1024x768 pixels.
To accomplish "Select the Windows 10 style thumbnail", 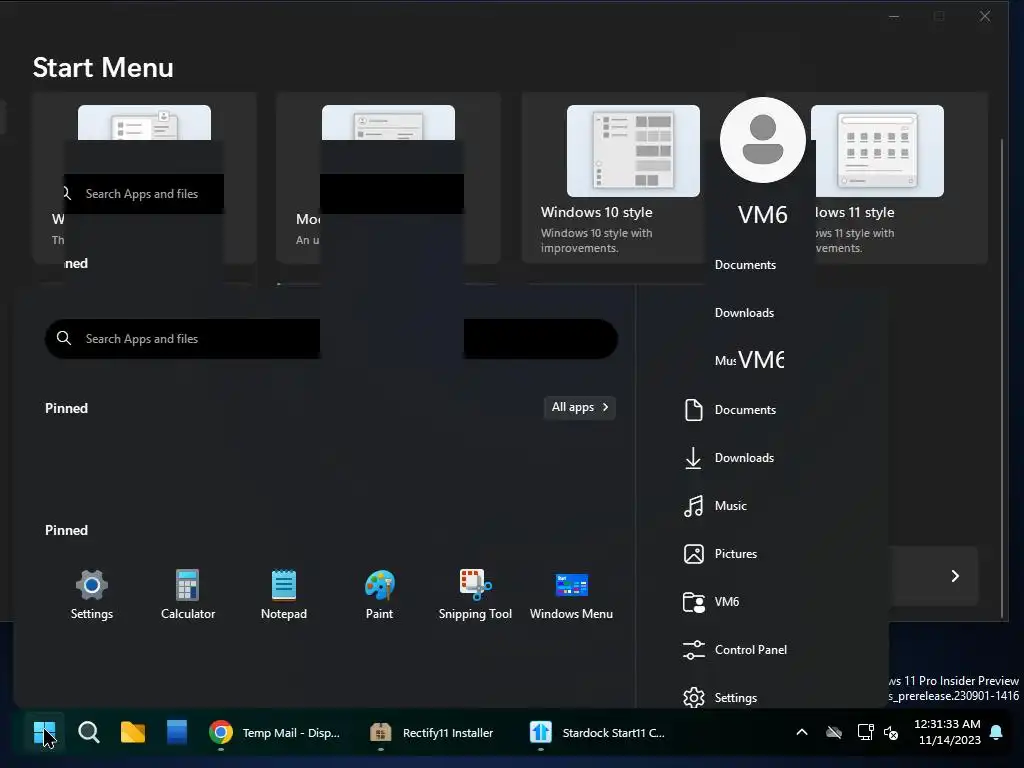I will [x=633, y=151].
